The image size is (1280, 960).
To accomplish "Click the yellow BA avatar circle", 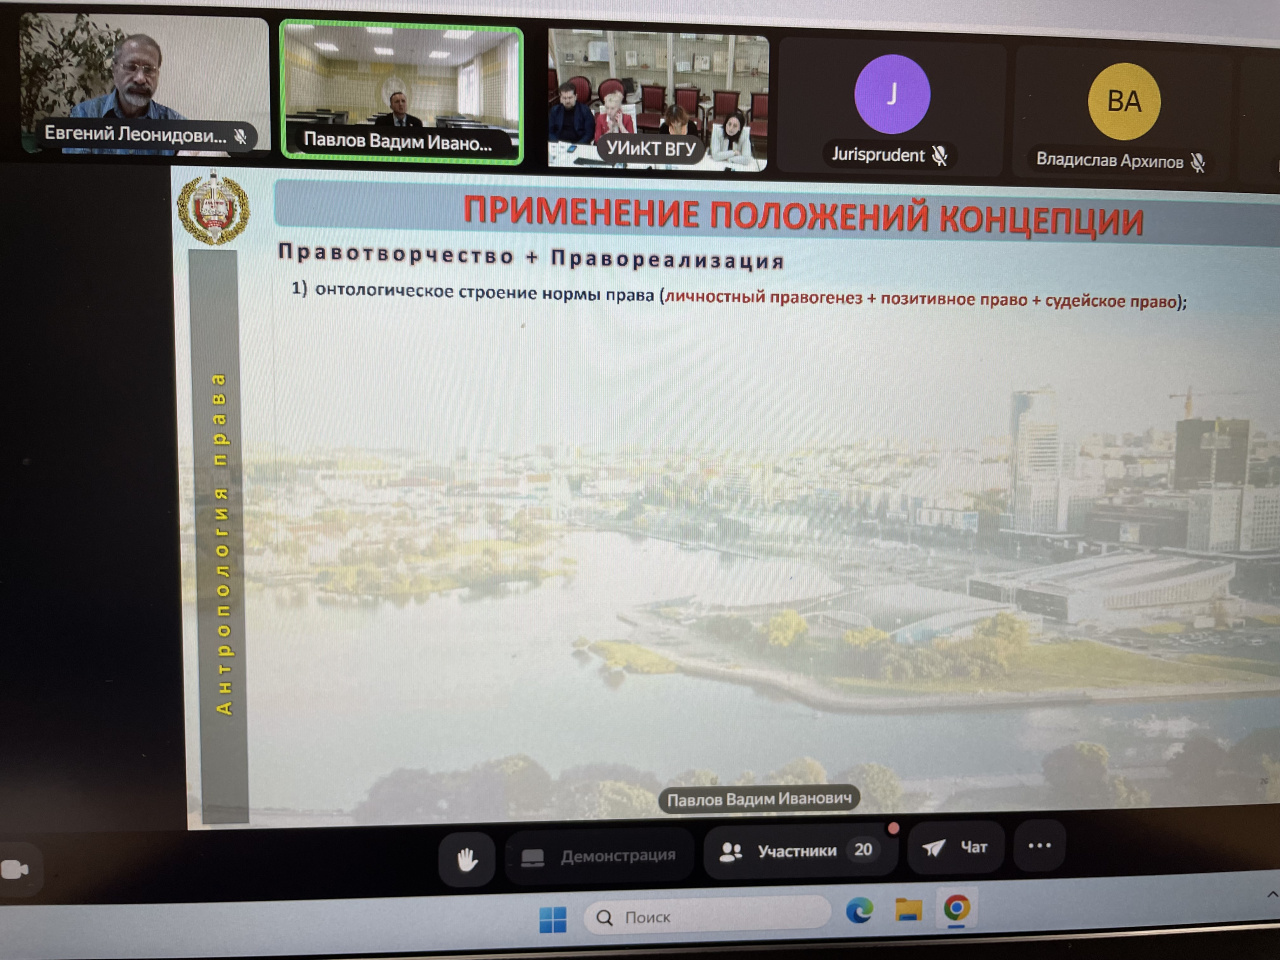I will point(1124,101).
